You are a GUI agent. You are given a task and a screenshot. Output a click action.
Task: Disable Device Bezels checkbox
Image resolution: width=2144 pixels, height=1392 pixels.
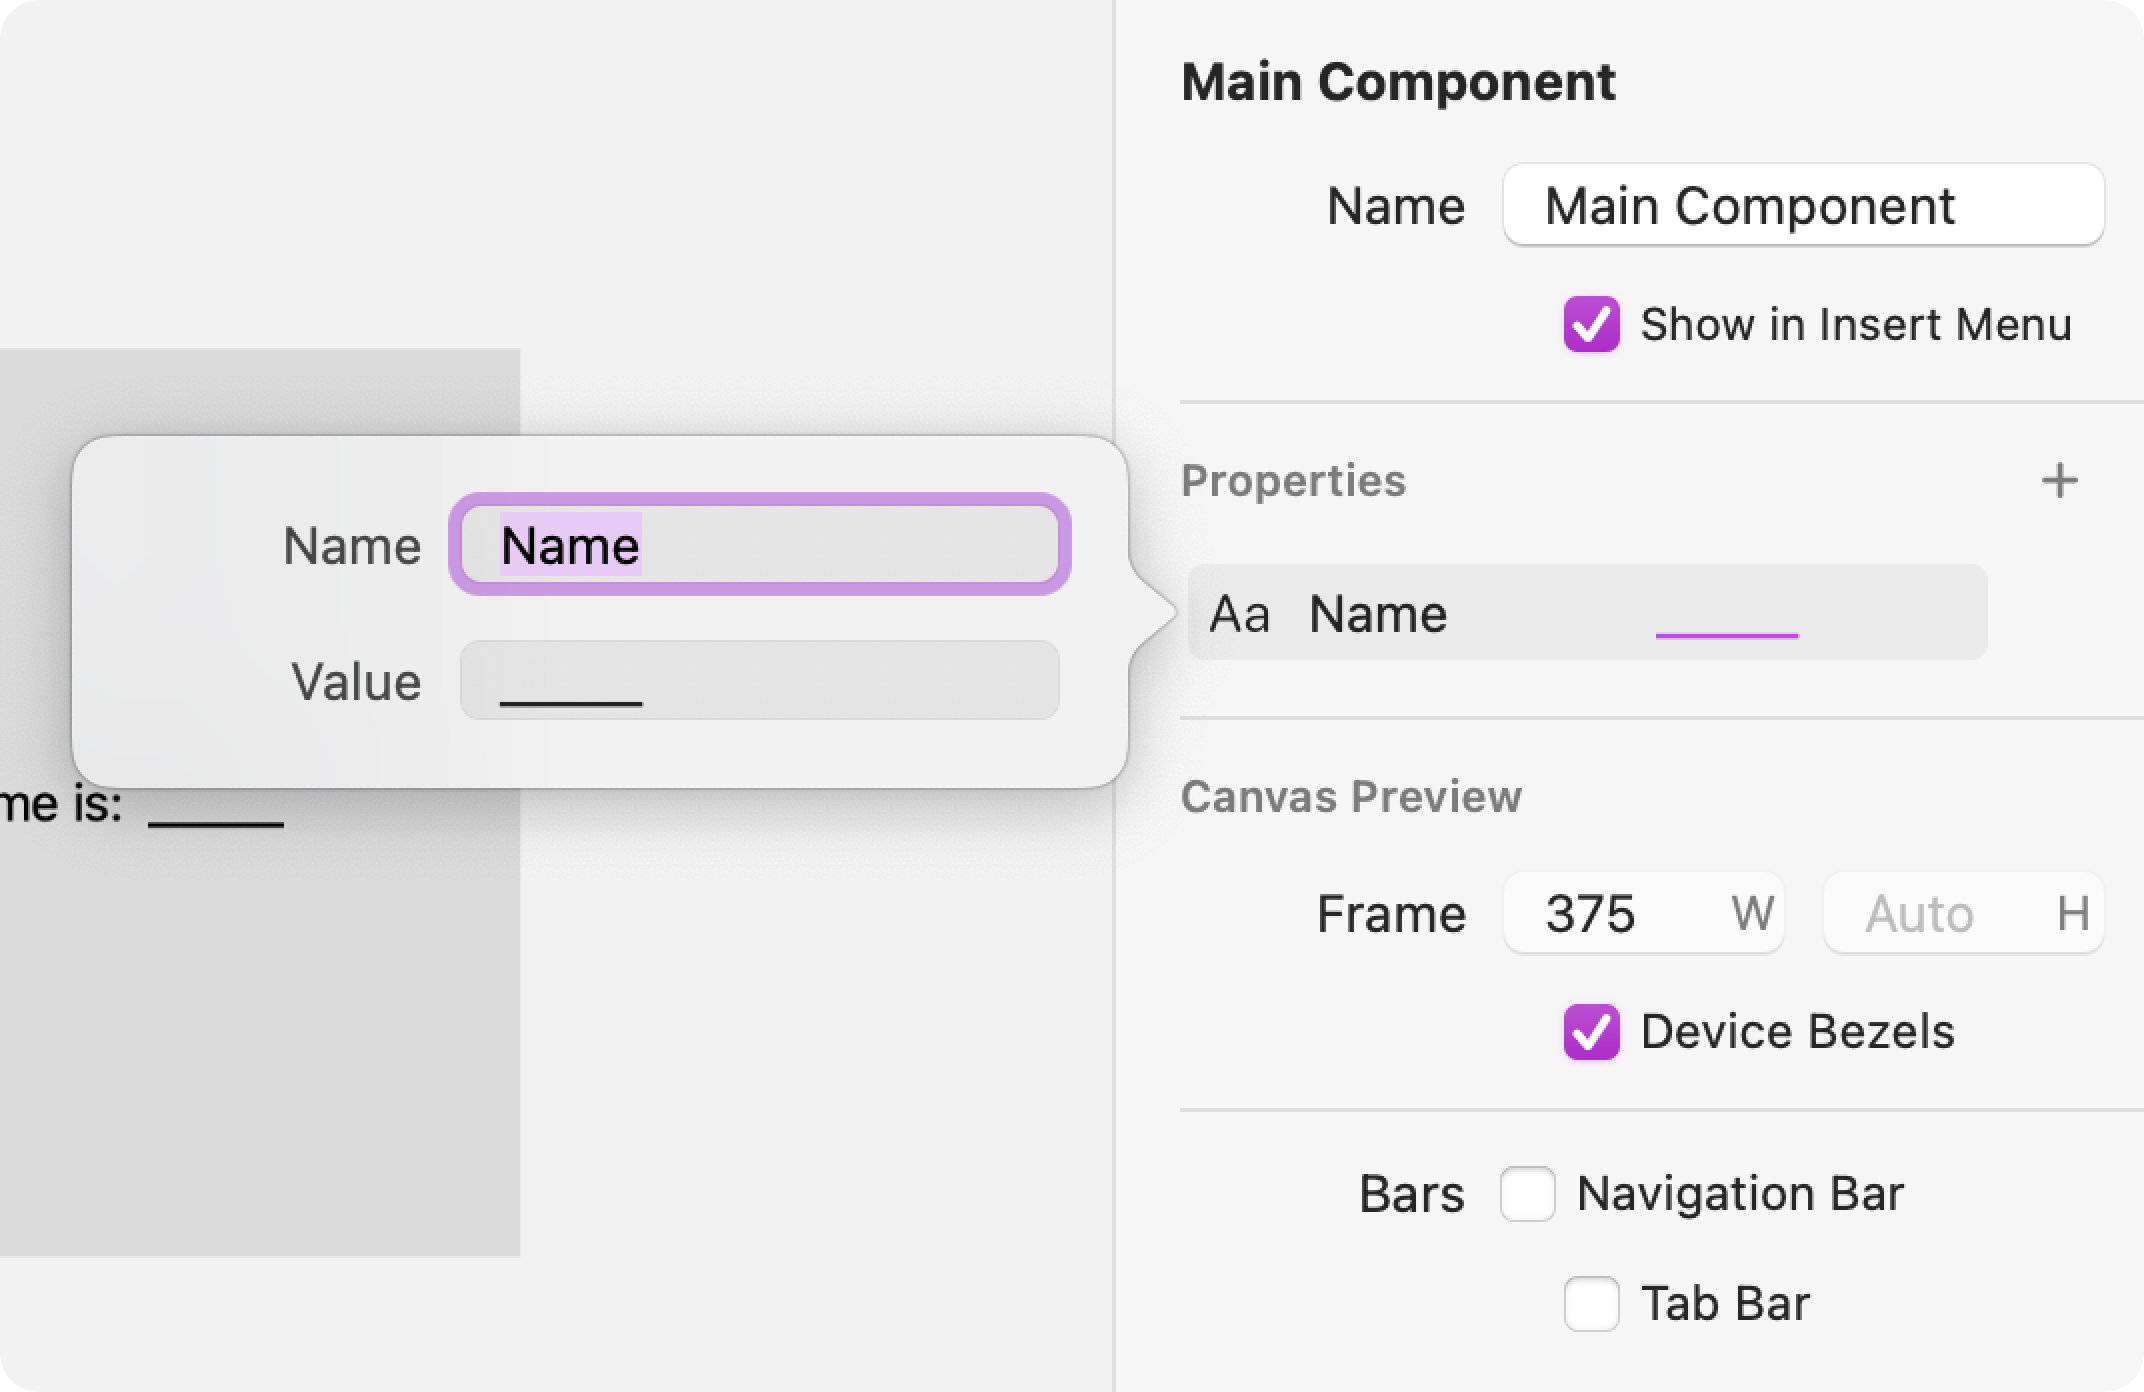pyautogui.click(x=1591, y=1032)
